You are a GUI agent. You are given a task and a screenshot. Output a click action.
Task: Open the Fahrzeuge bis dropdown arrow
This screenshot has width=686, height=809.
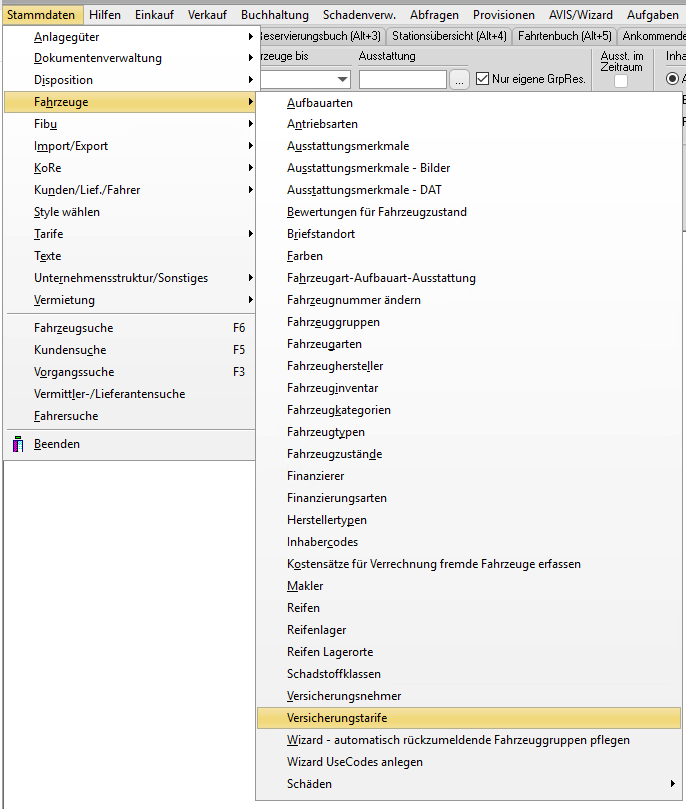pos(343,80)
